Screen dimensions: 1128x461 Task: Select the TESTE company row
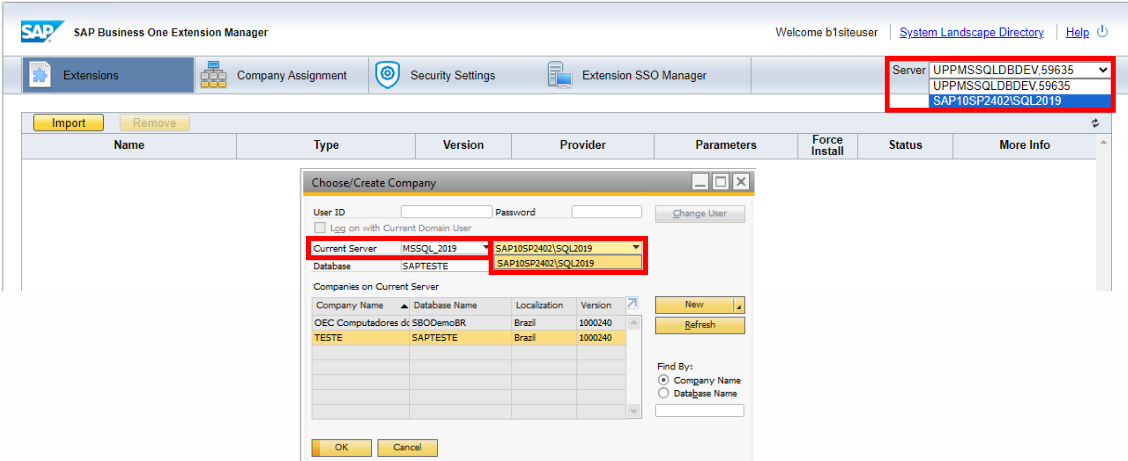469,337
